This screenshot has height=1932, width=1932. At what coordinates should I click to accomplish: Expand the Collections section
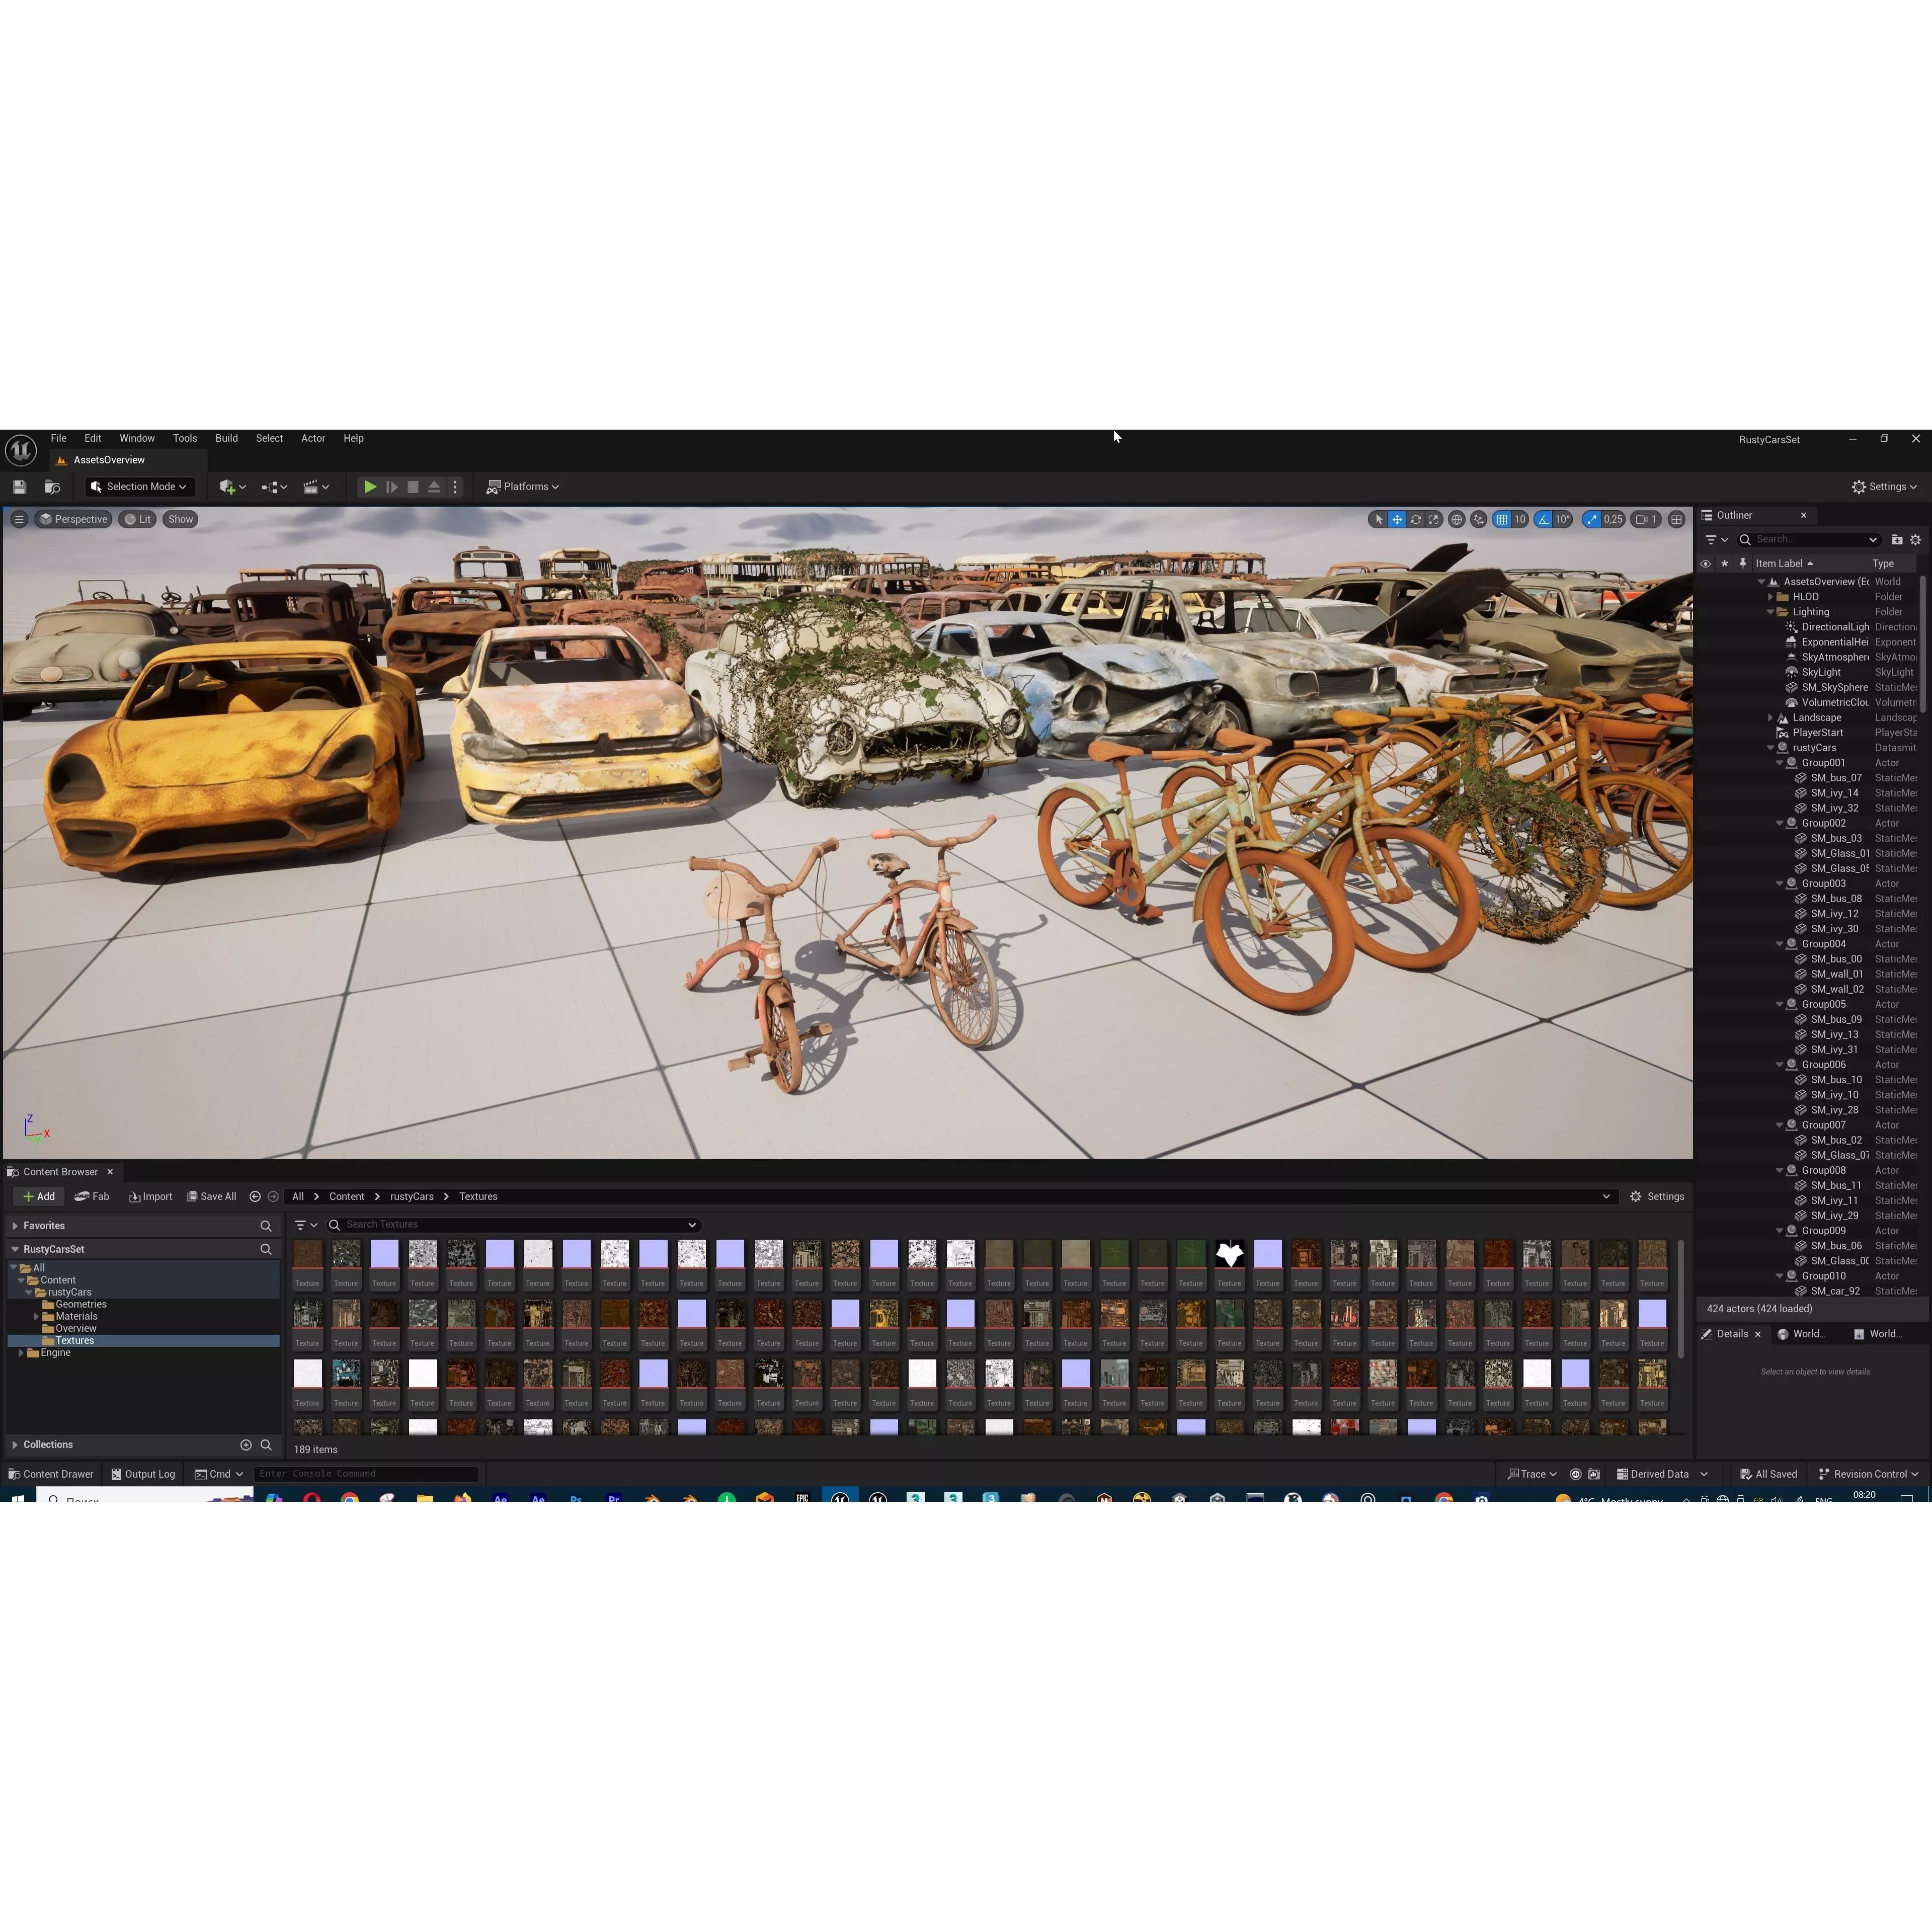(15, 1445)
